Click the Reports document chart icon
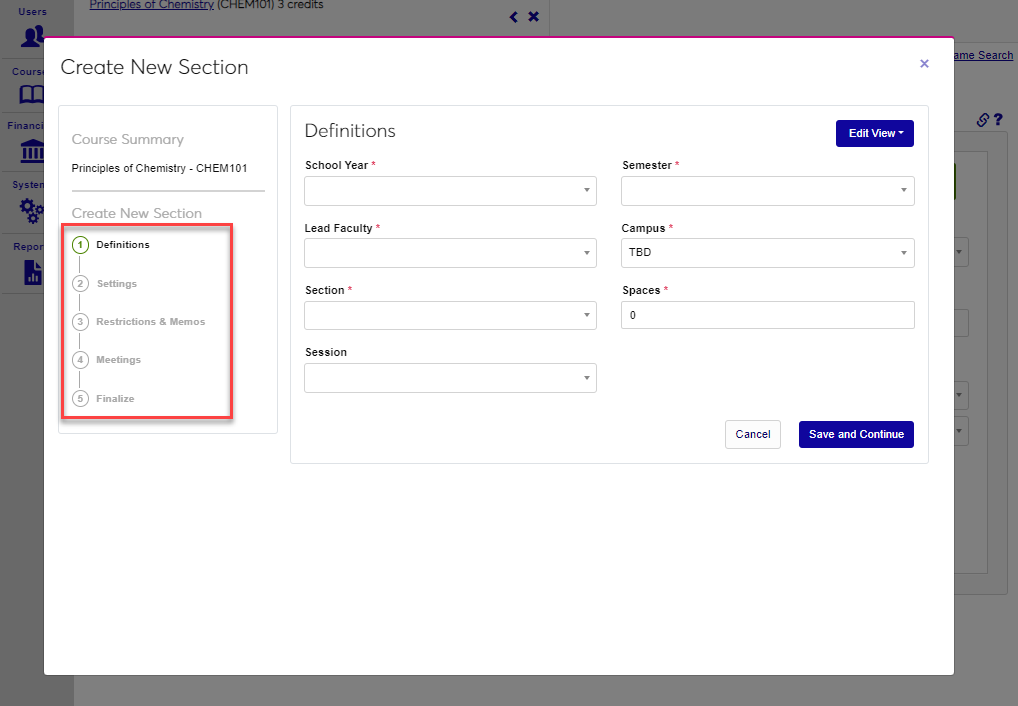The width and height of the screenshot is (1018, 706). click(32, 272)
